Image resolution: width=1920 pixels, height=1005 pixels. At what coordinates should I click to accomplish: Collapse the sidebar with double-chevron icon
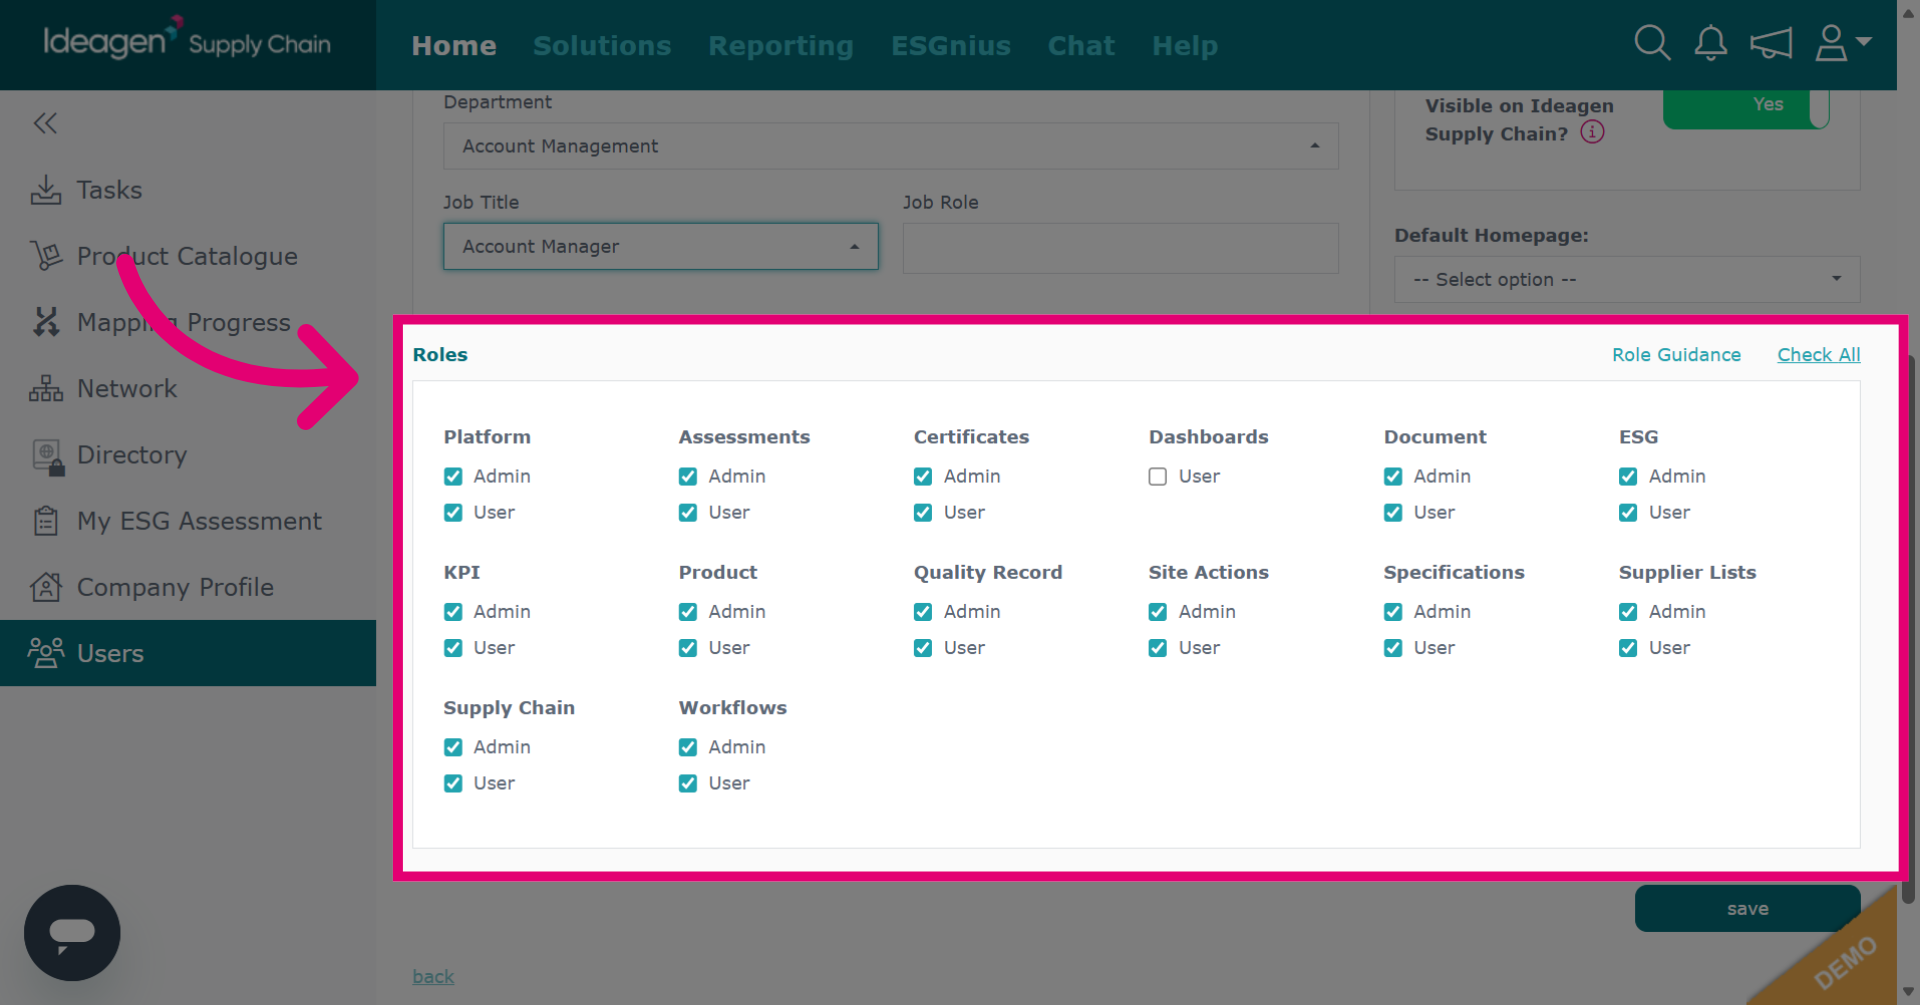click(45, 123)
